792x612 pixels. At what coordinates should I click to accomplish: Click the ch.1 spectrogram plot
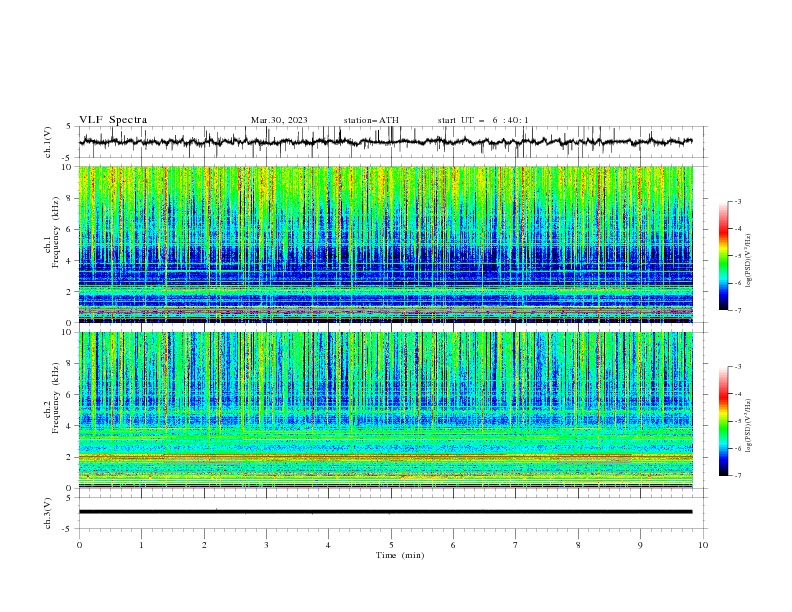pos(385,244)
